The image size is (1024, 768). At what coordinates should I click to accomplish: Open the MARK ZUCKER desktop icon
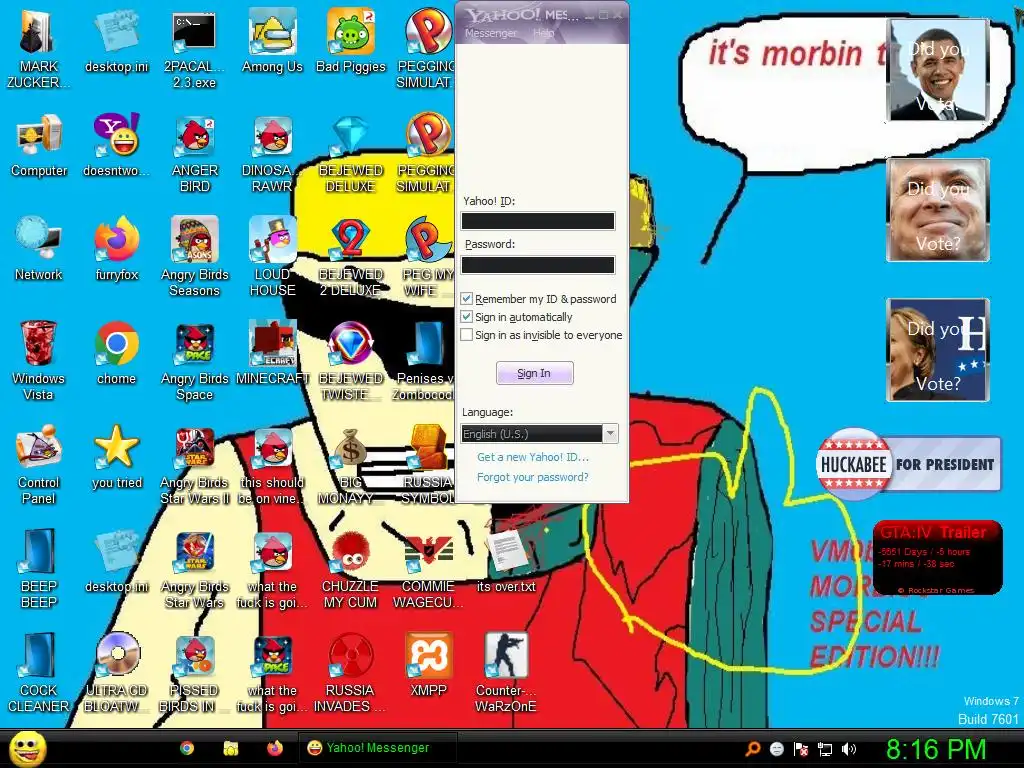pyautogui.click(x=38, y=49)
